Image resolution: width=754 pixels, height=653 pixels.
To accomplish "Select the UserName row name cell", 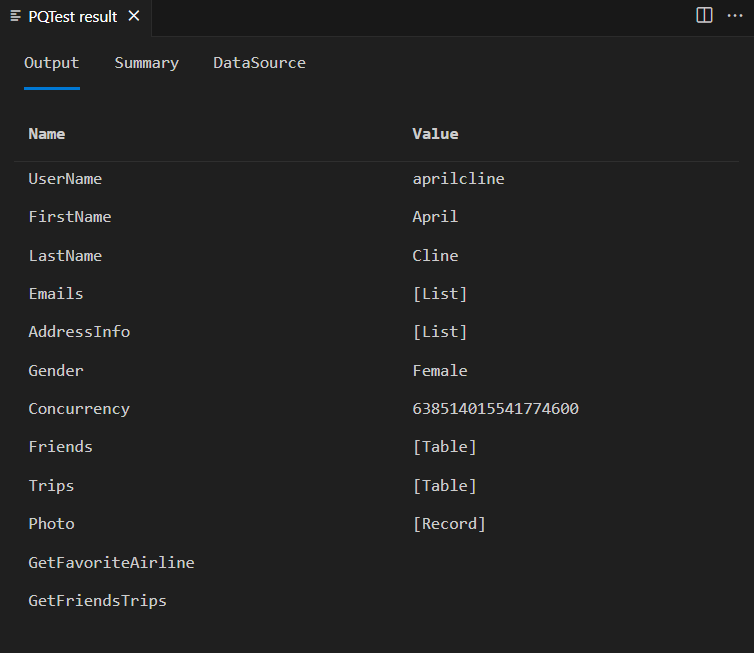I will pyautogui.click(x=65, y=179).
